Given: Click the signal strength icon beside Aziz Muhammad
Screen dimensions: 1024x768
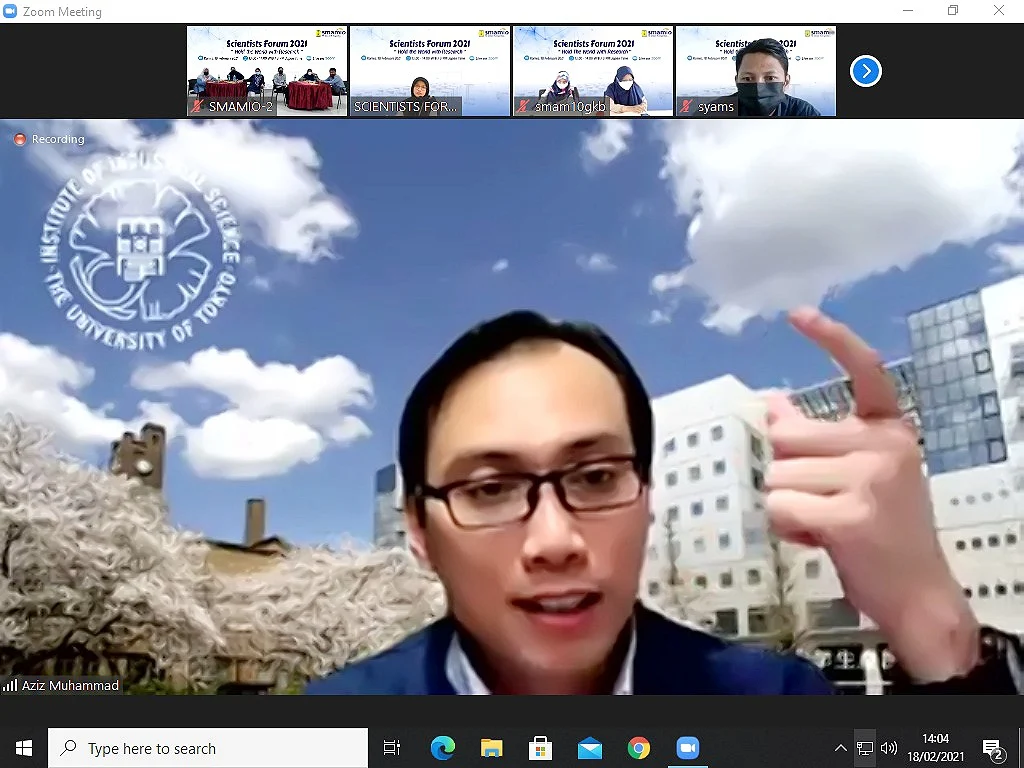Looking at the screenshot, I should tap(11, 686).
